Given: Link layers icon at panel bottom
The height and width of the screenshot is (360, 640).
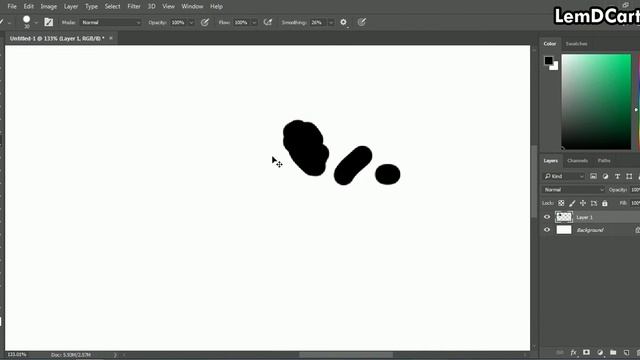Looking at the screenshot, I should 560,352.
